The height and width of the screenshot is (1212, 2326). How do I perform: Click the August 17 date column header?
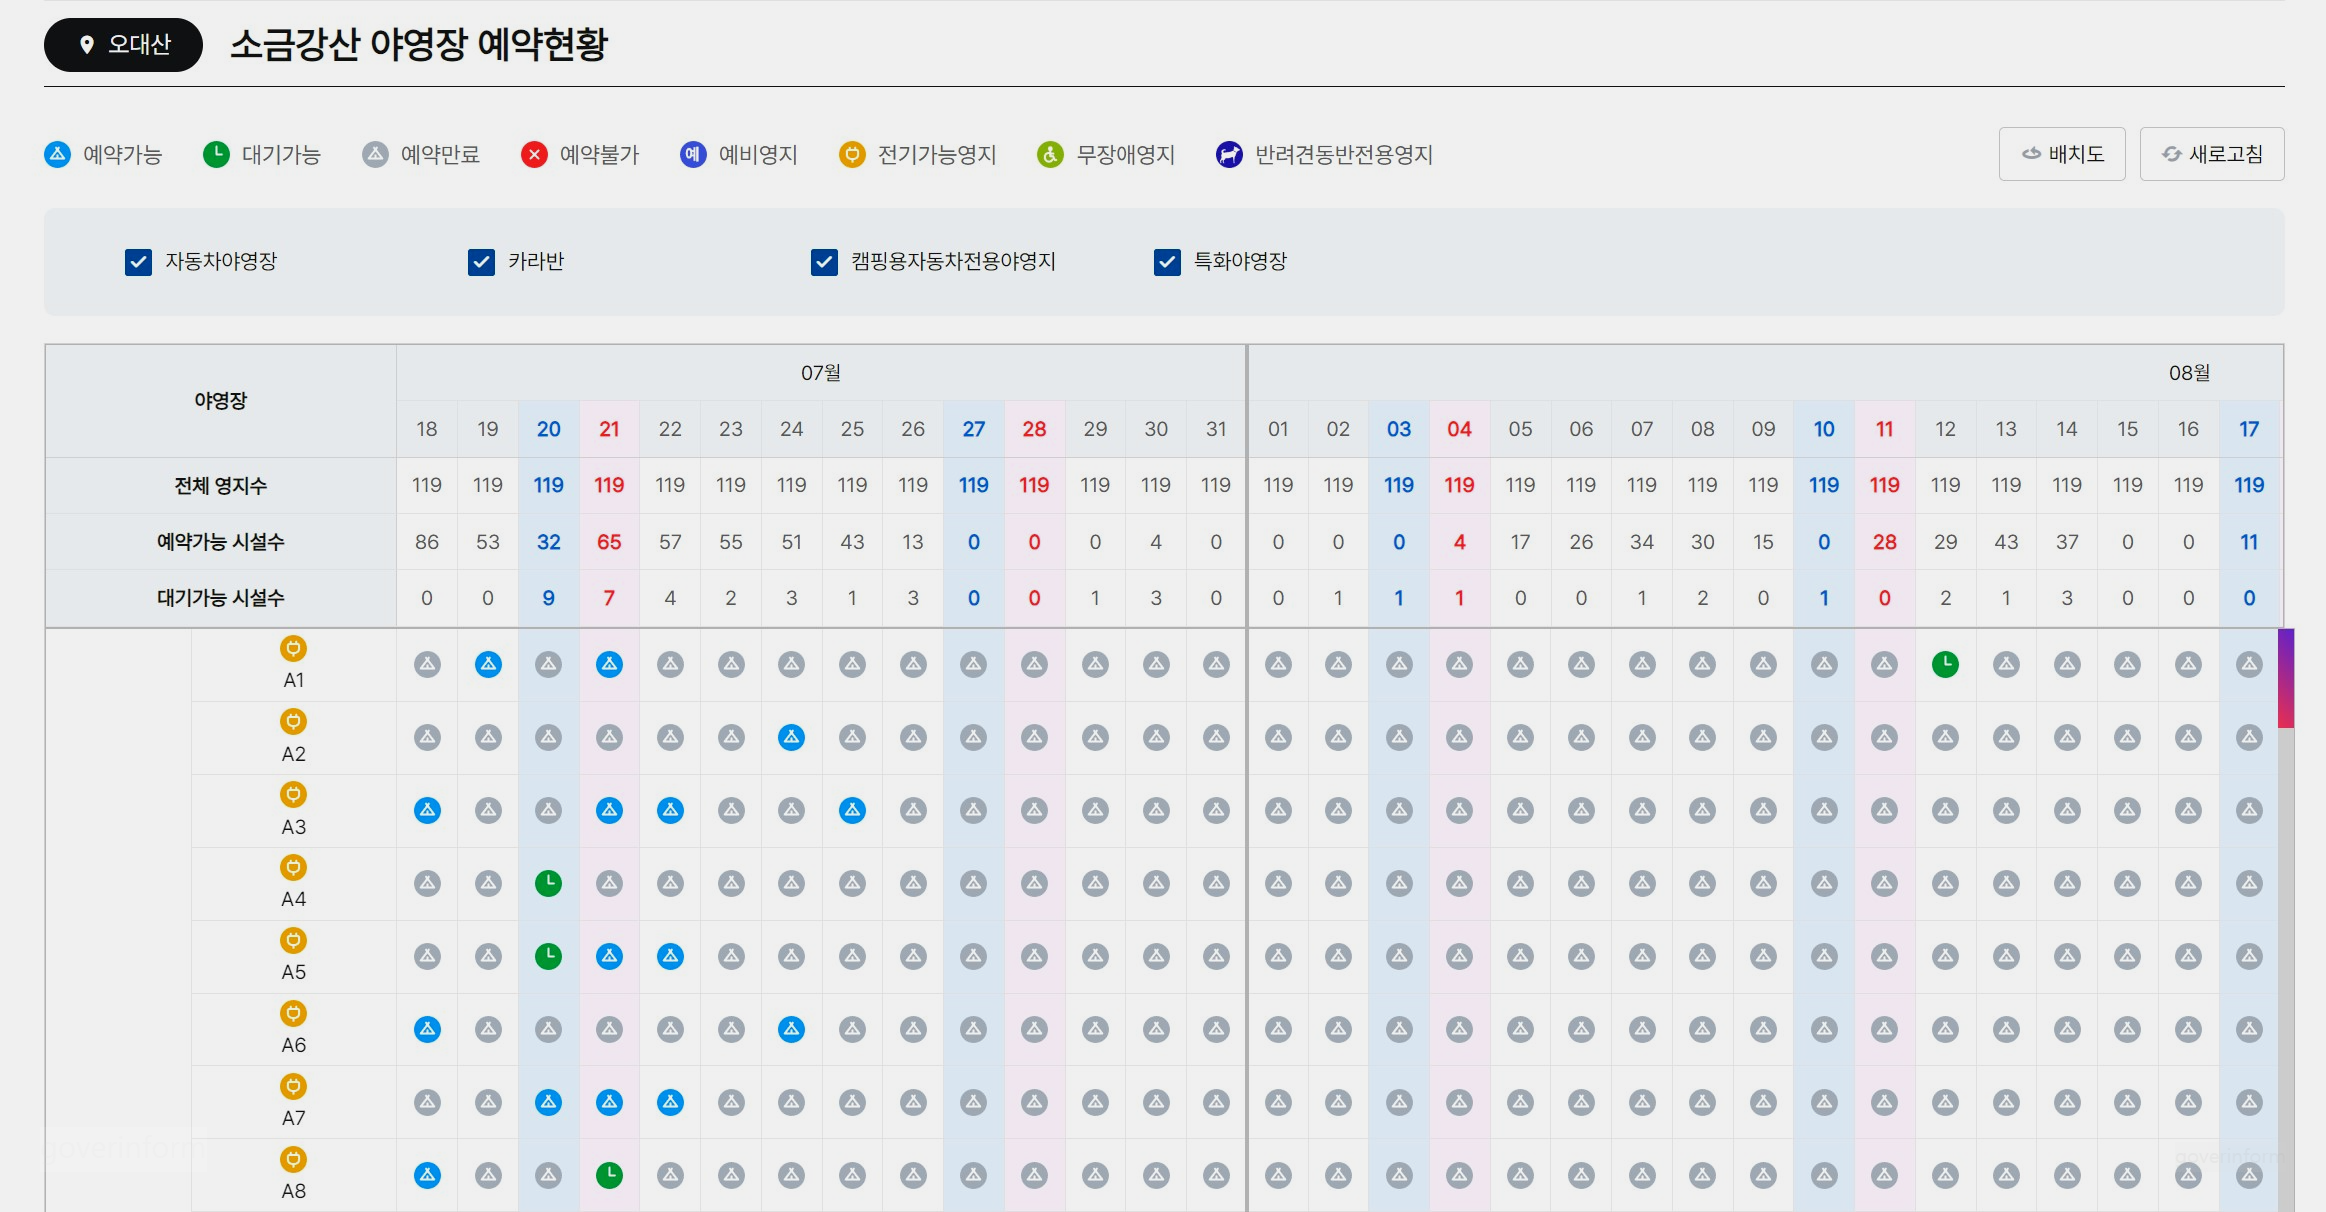tap(2249, 429)
